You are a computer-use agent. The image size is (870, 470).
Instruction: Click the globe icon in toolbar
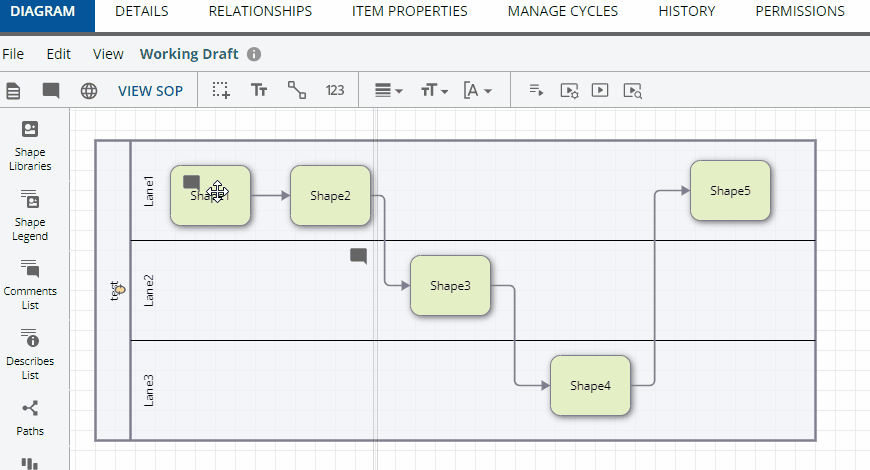pyautogui.click(x=89, y=90)
